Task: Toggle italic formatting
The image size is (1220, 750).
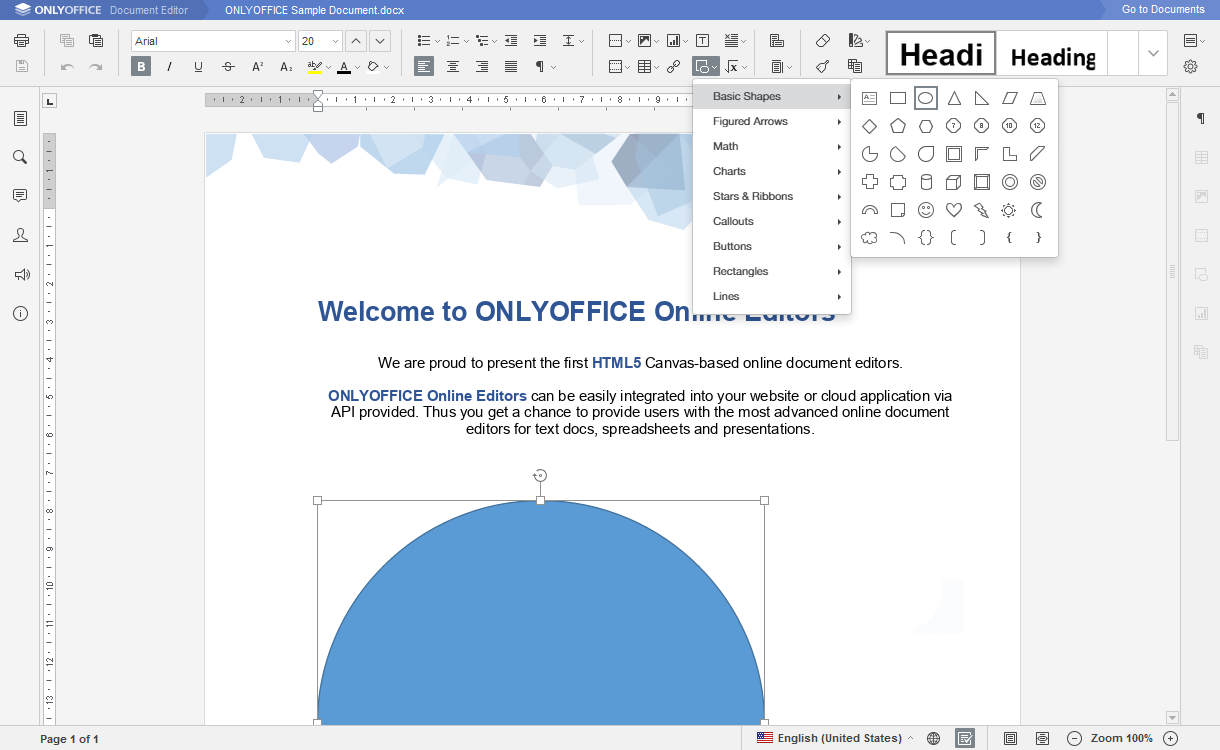Action: pyautogui.click(x=170, y=67)
